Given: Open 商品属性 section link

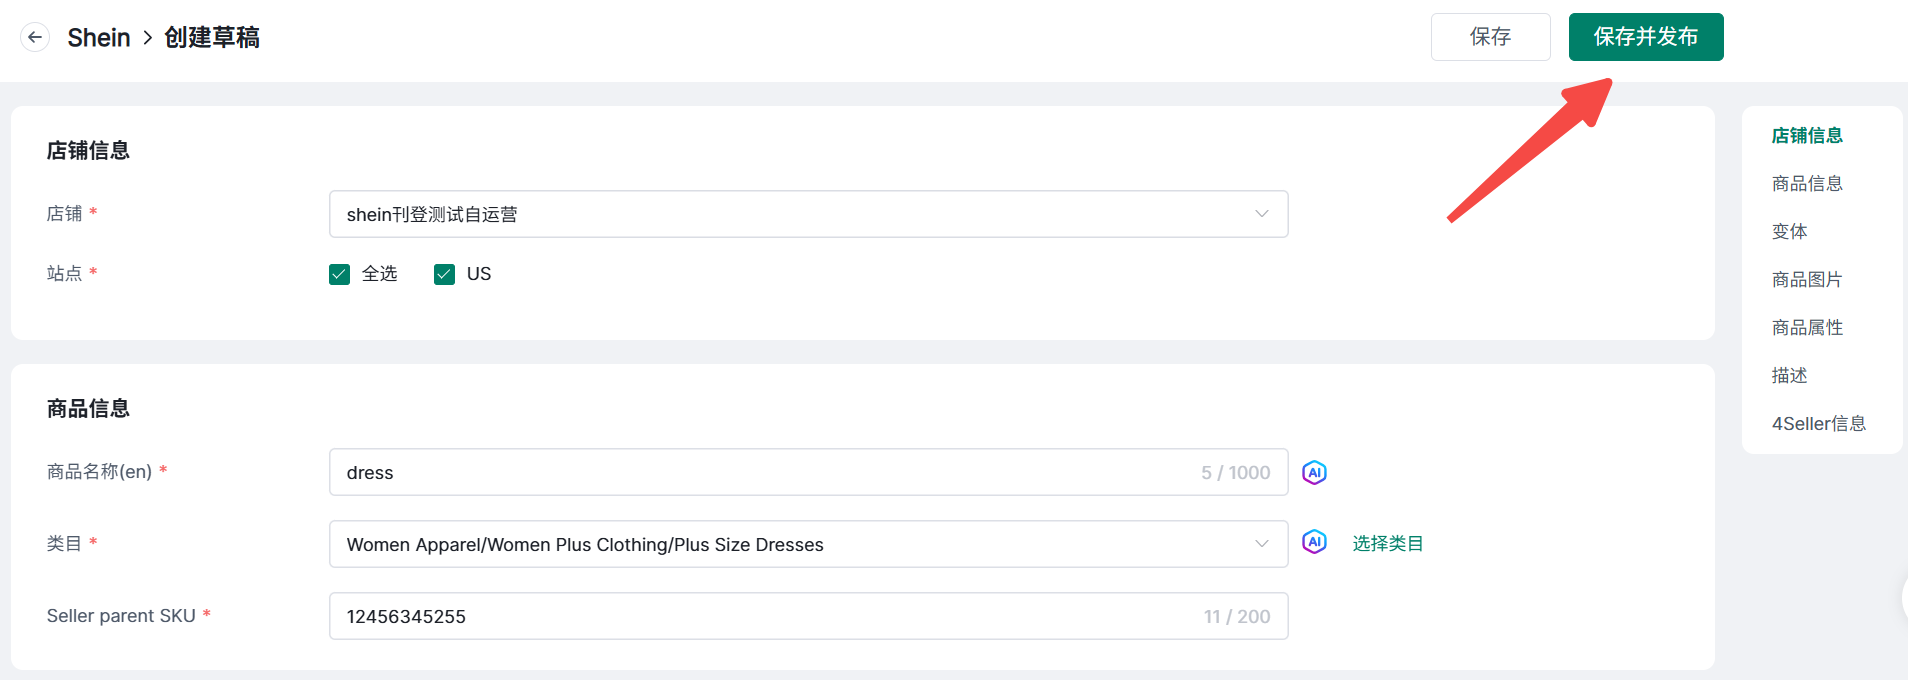Looking at the screenshot, I should pyautogui.click(x=1807, y=328).
